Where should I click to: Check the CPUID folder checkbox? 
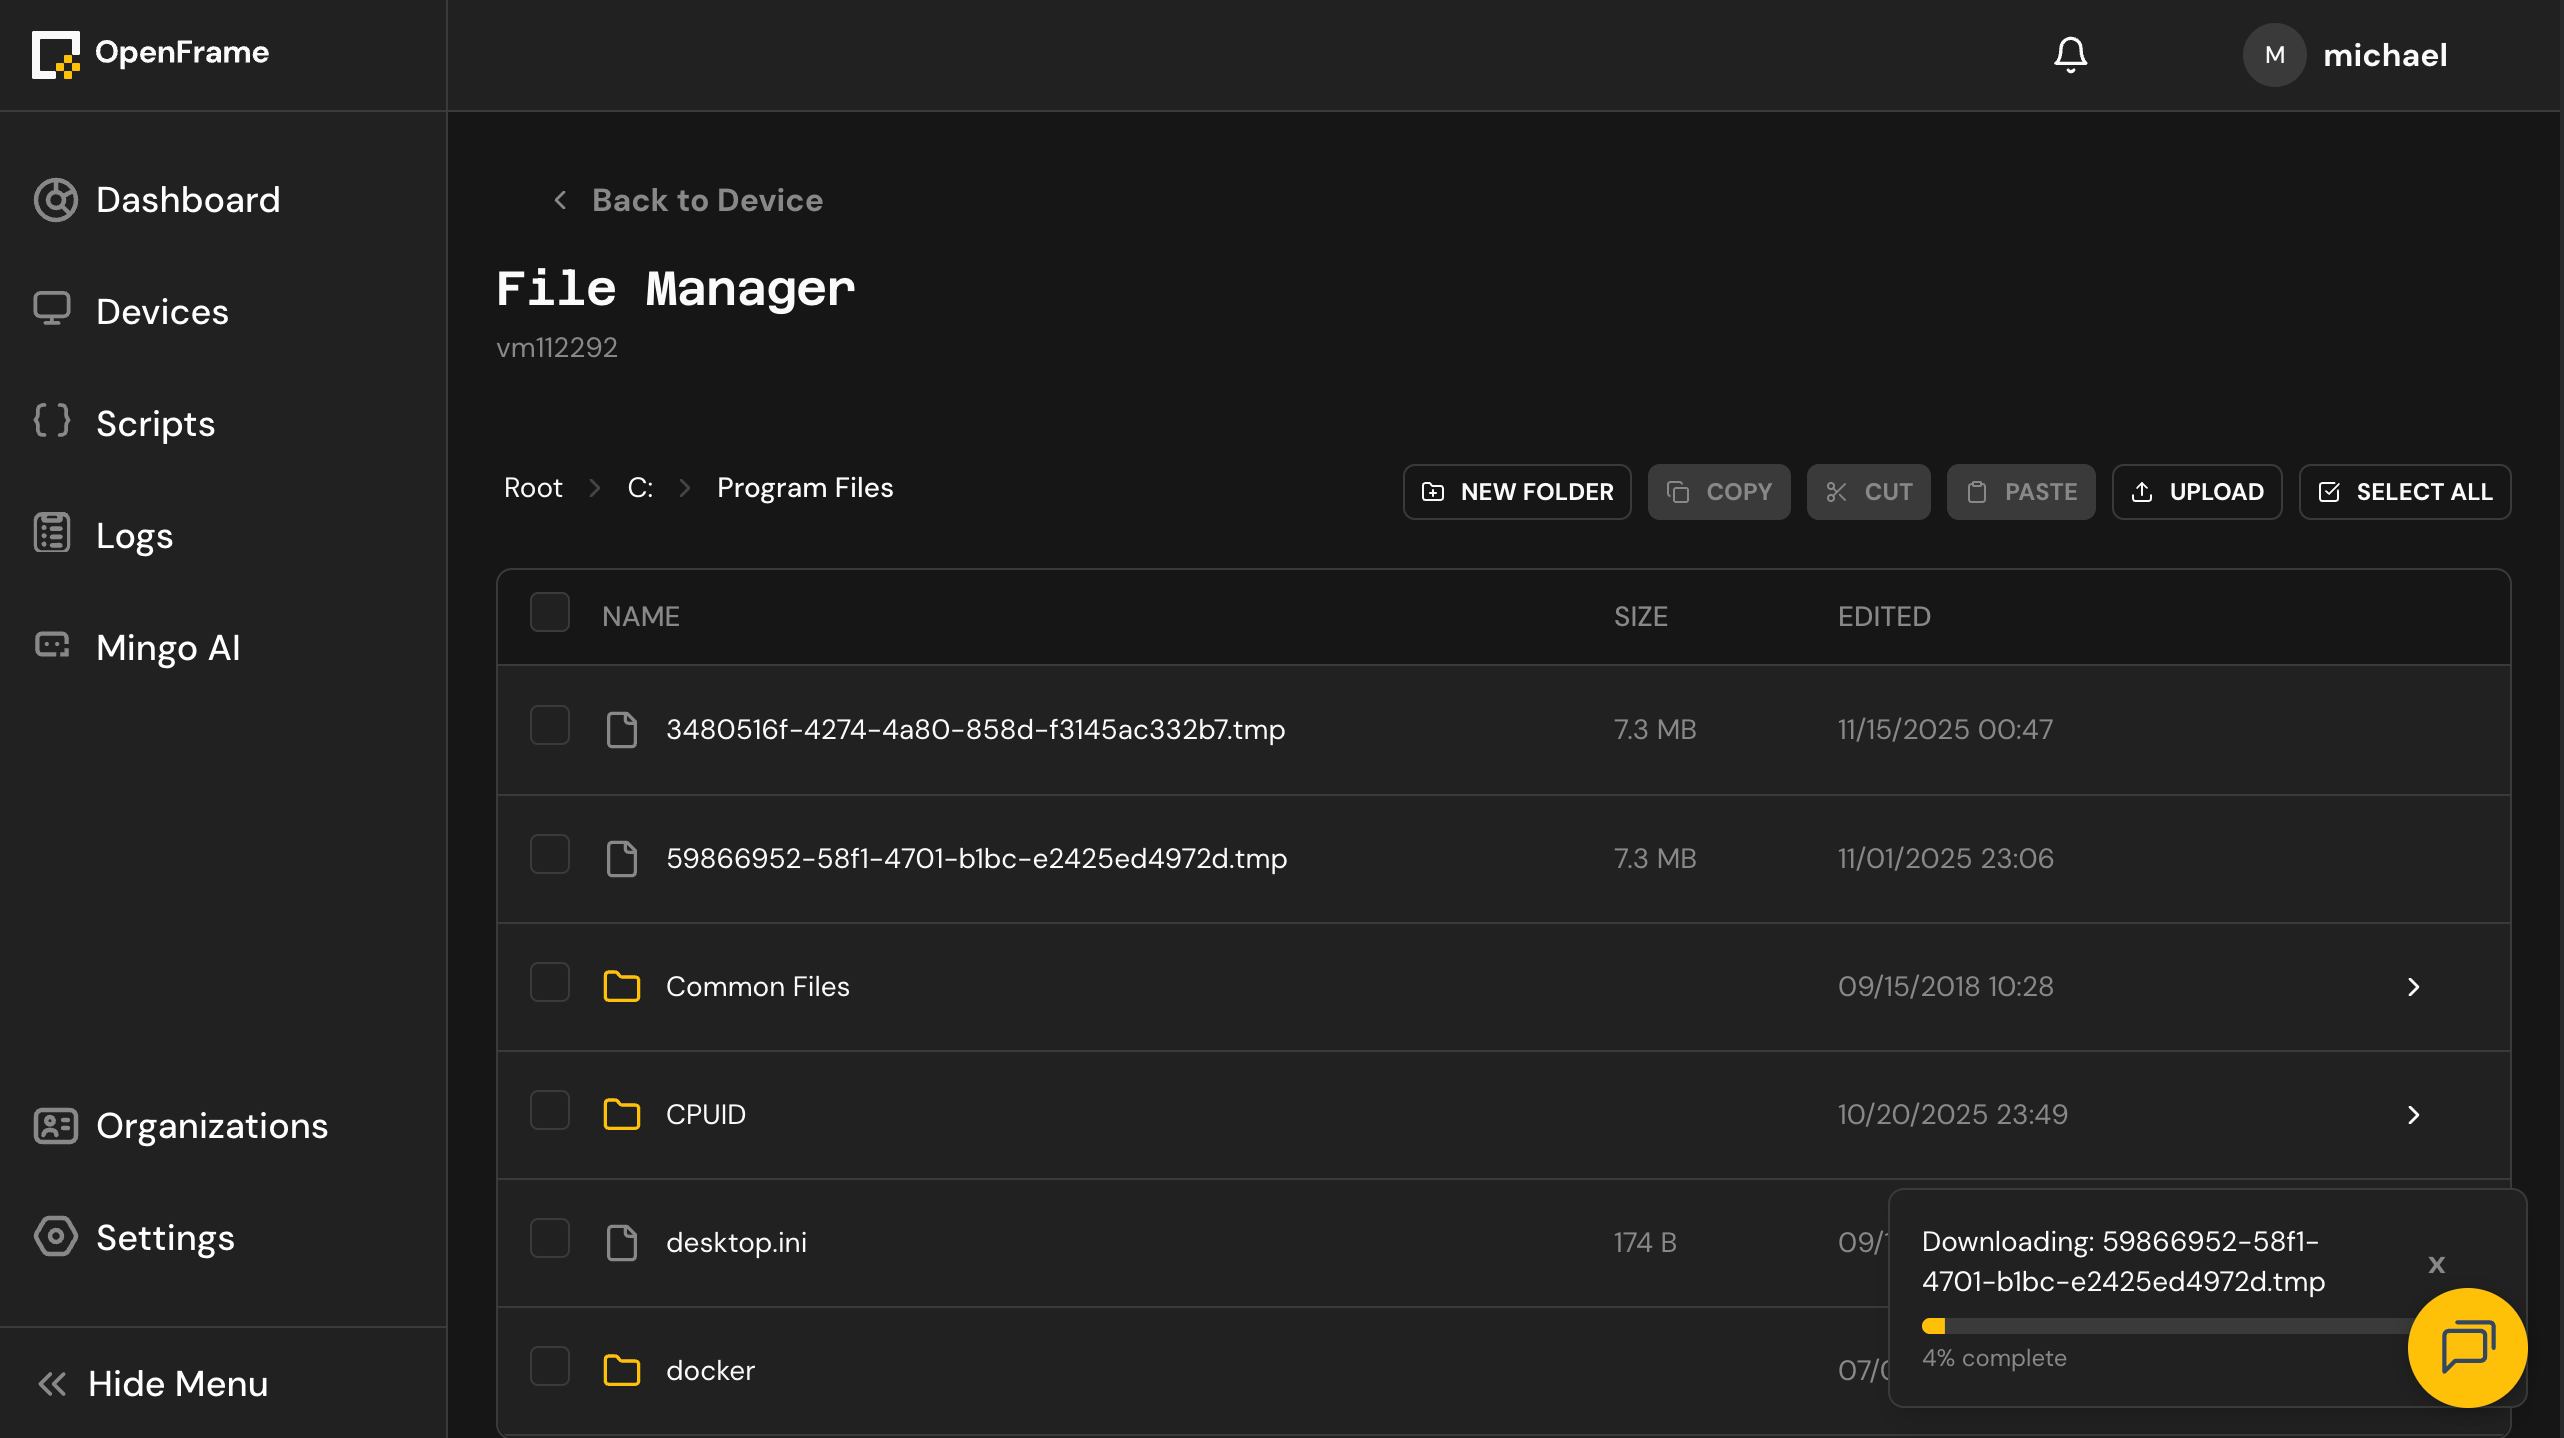pyautogui.click(x=550, y=1110)
